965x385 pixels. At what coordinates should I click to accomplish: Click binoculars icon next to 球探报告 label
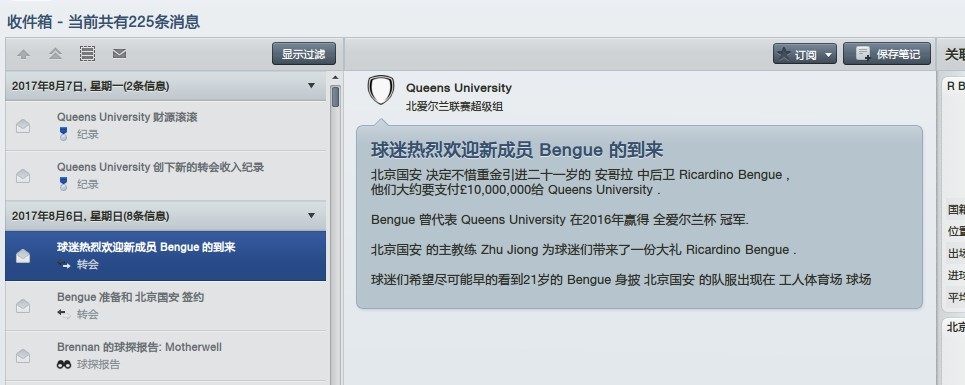point(64,364)
